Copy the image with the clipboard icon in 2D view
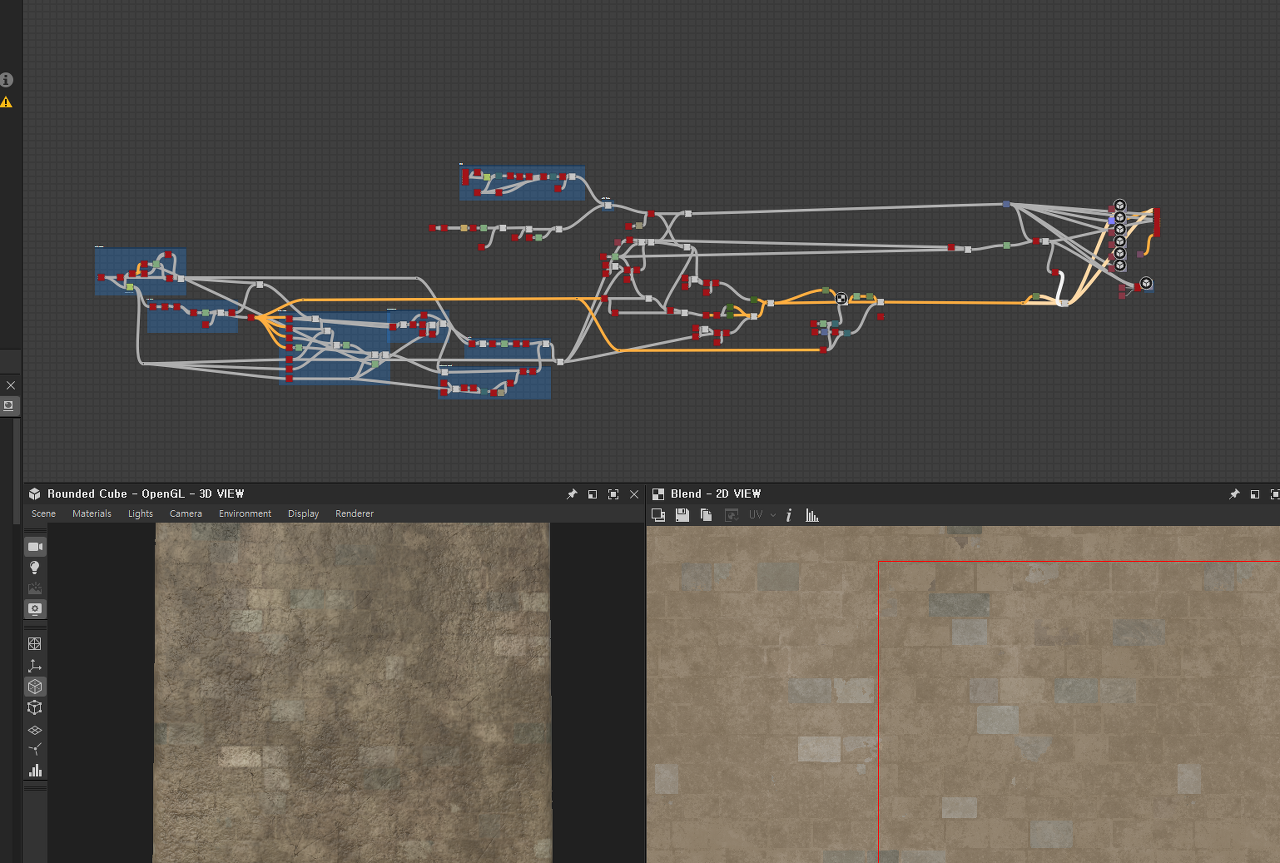The width and height of the screenshot is (1280, 863). point(706,515)
